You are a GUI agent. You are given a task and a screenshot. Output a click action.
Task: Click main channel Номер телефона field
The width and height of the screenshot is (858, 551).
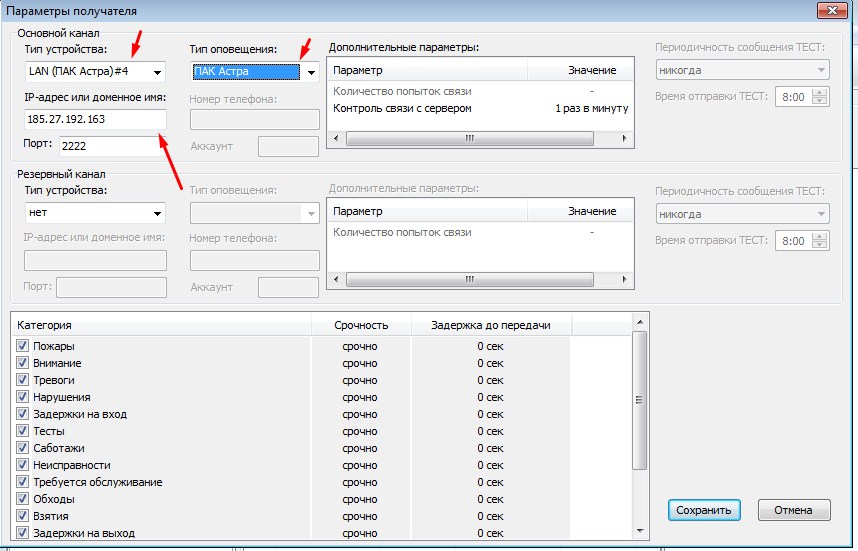(254, 120)
